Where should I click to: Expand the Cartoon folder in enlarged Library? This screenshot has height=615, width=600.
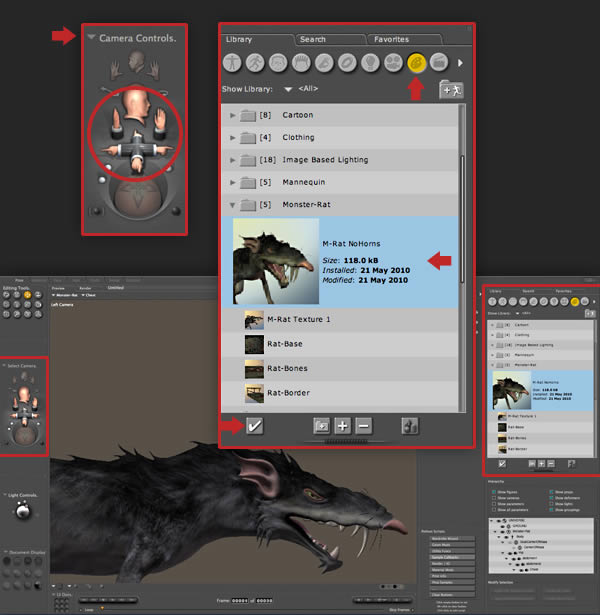tap(233, 115)
